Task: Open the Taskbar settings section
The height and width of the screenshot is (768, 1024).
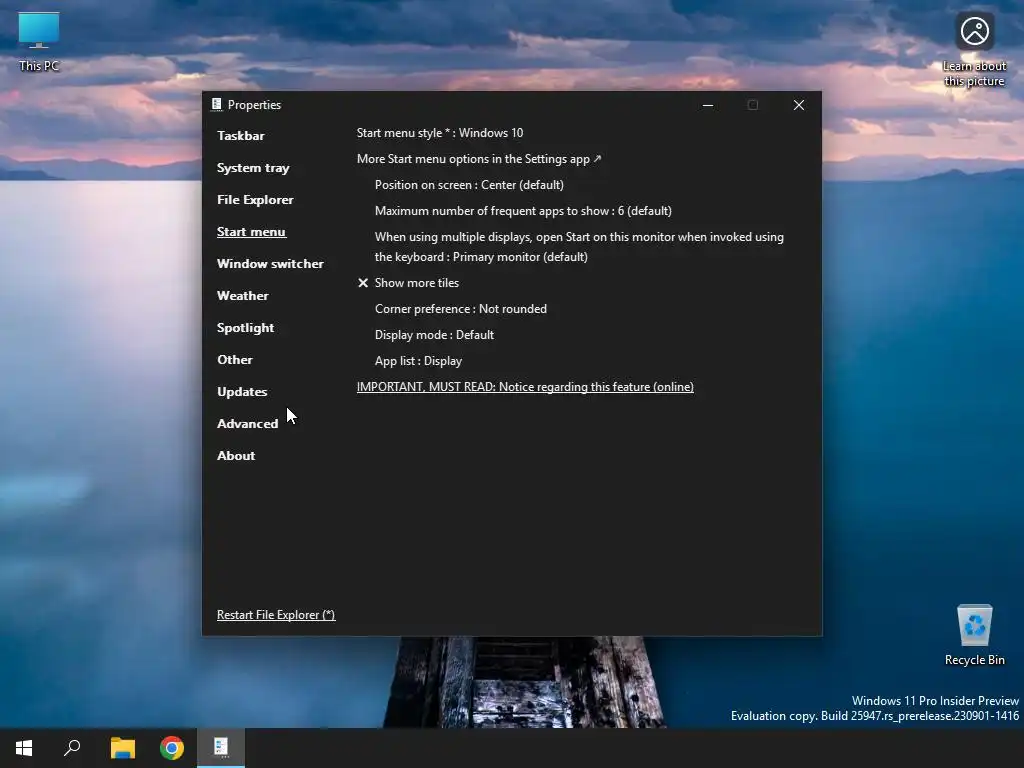Action: pyautogui.click(x=240, y=136)
